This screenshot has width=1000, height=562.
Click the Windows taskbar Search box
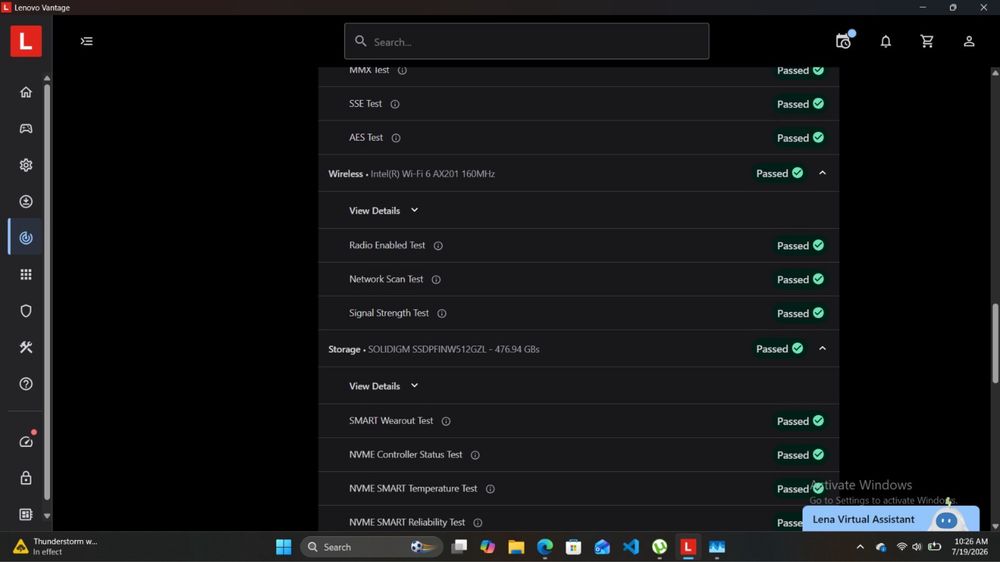(x=371, y=547)
